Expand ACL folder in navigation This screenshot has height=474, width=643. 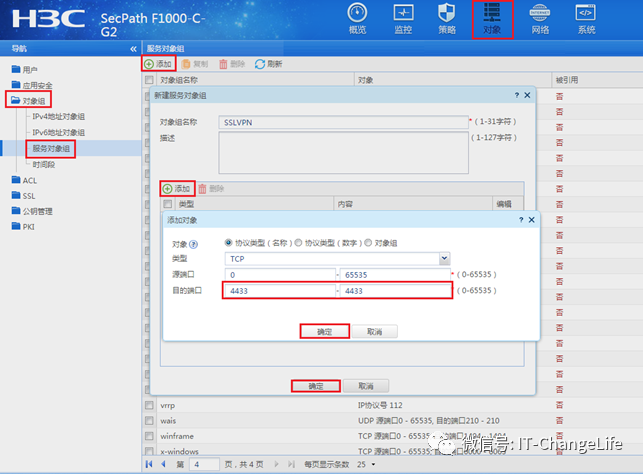(25, 180)
